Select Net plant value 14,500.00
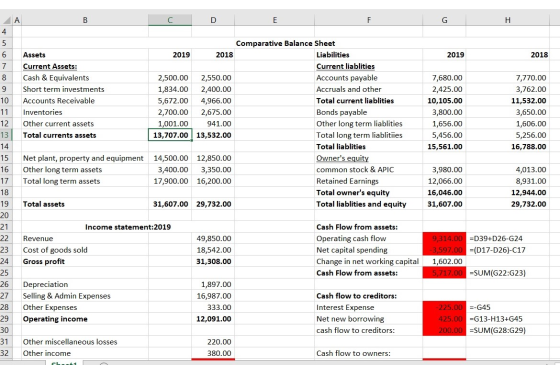Viewport: 560px width, 365px height. coord(170,158)
